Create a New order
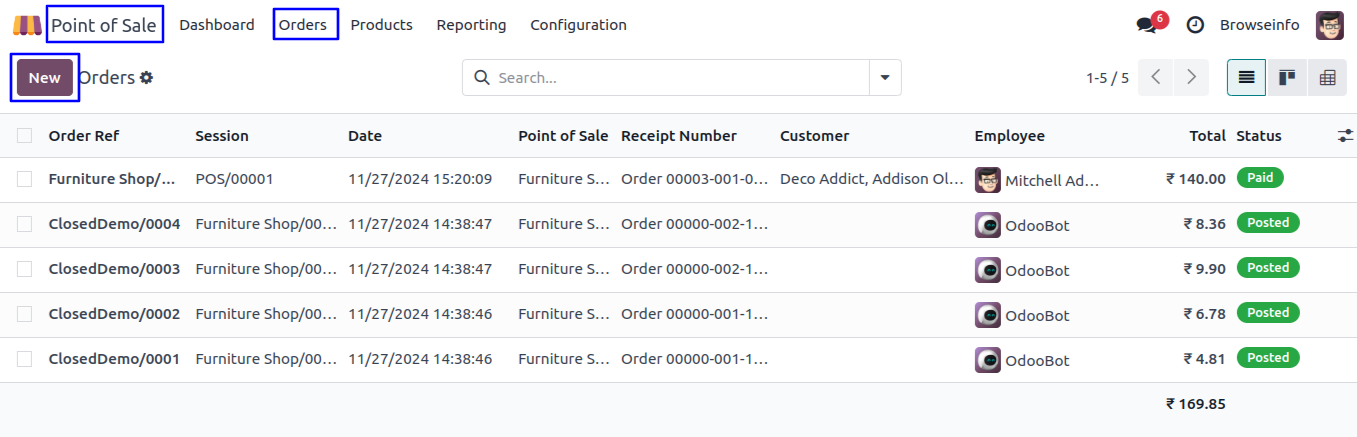1357x437 pixels. [x=45, y=77]
